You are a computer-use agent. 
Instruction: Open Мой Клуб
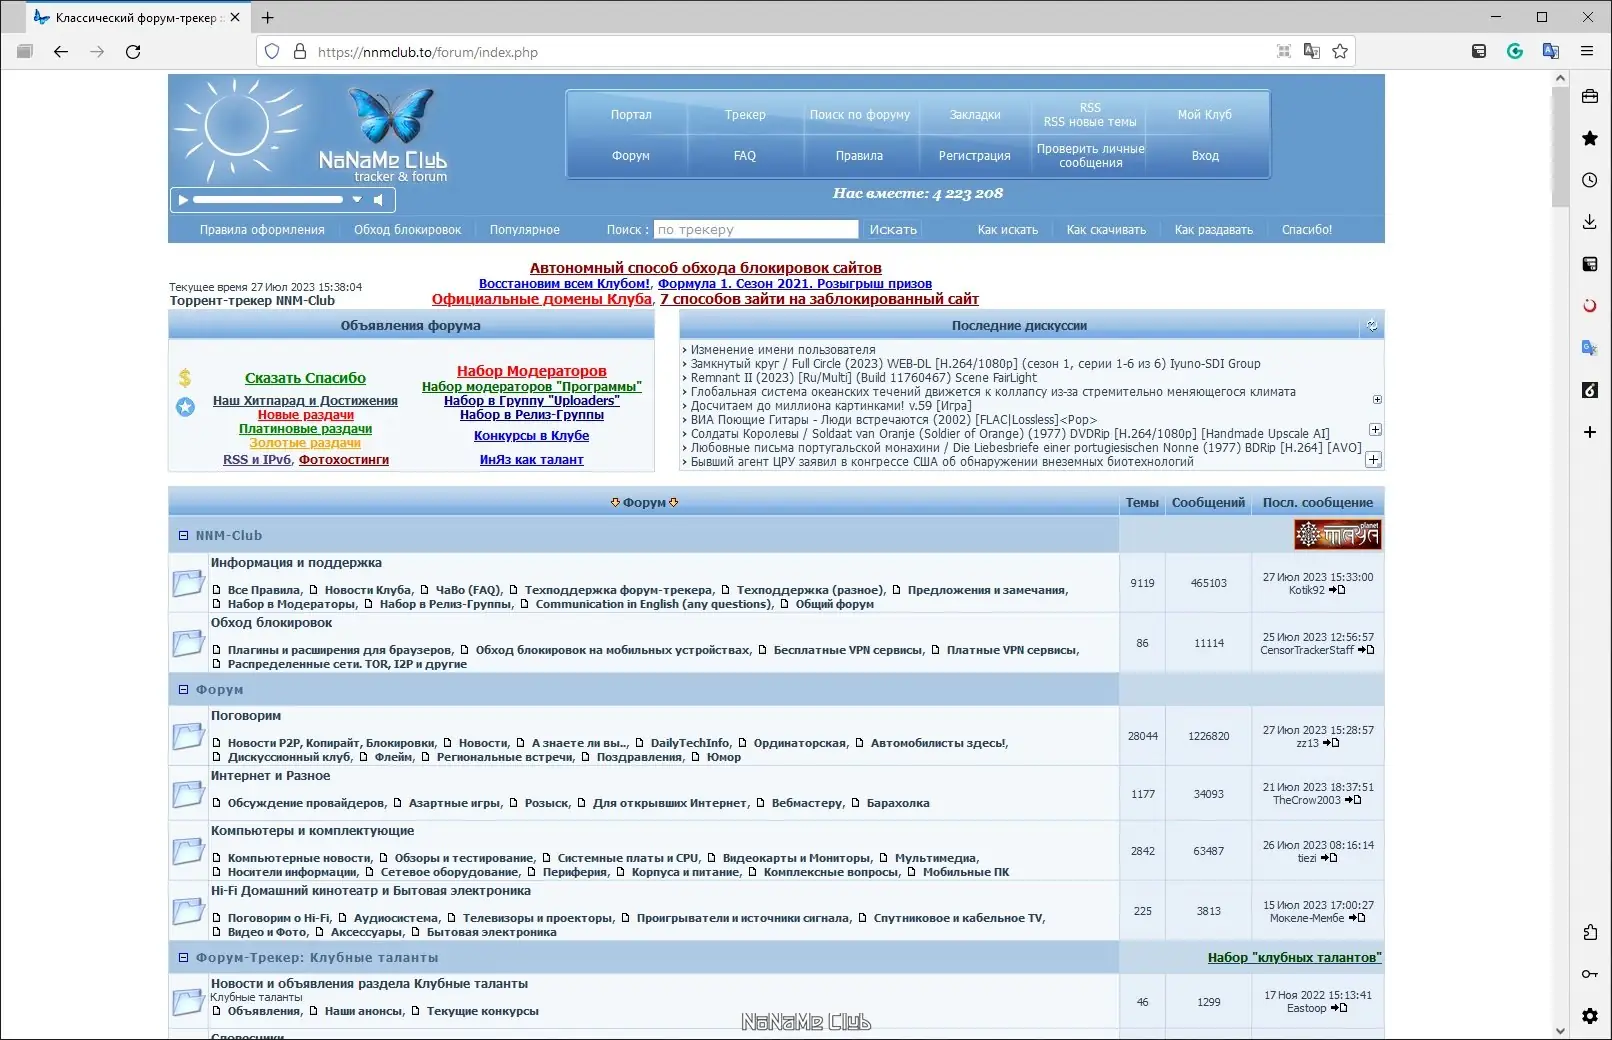pyautogui.click(x=1205, y=115)
